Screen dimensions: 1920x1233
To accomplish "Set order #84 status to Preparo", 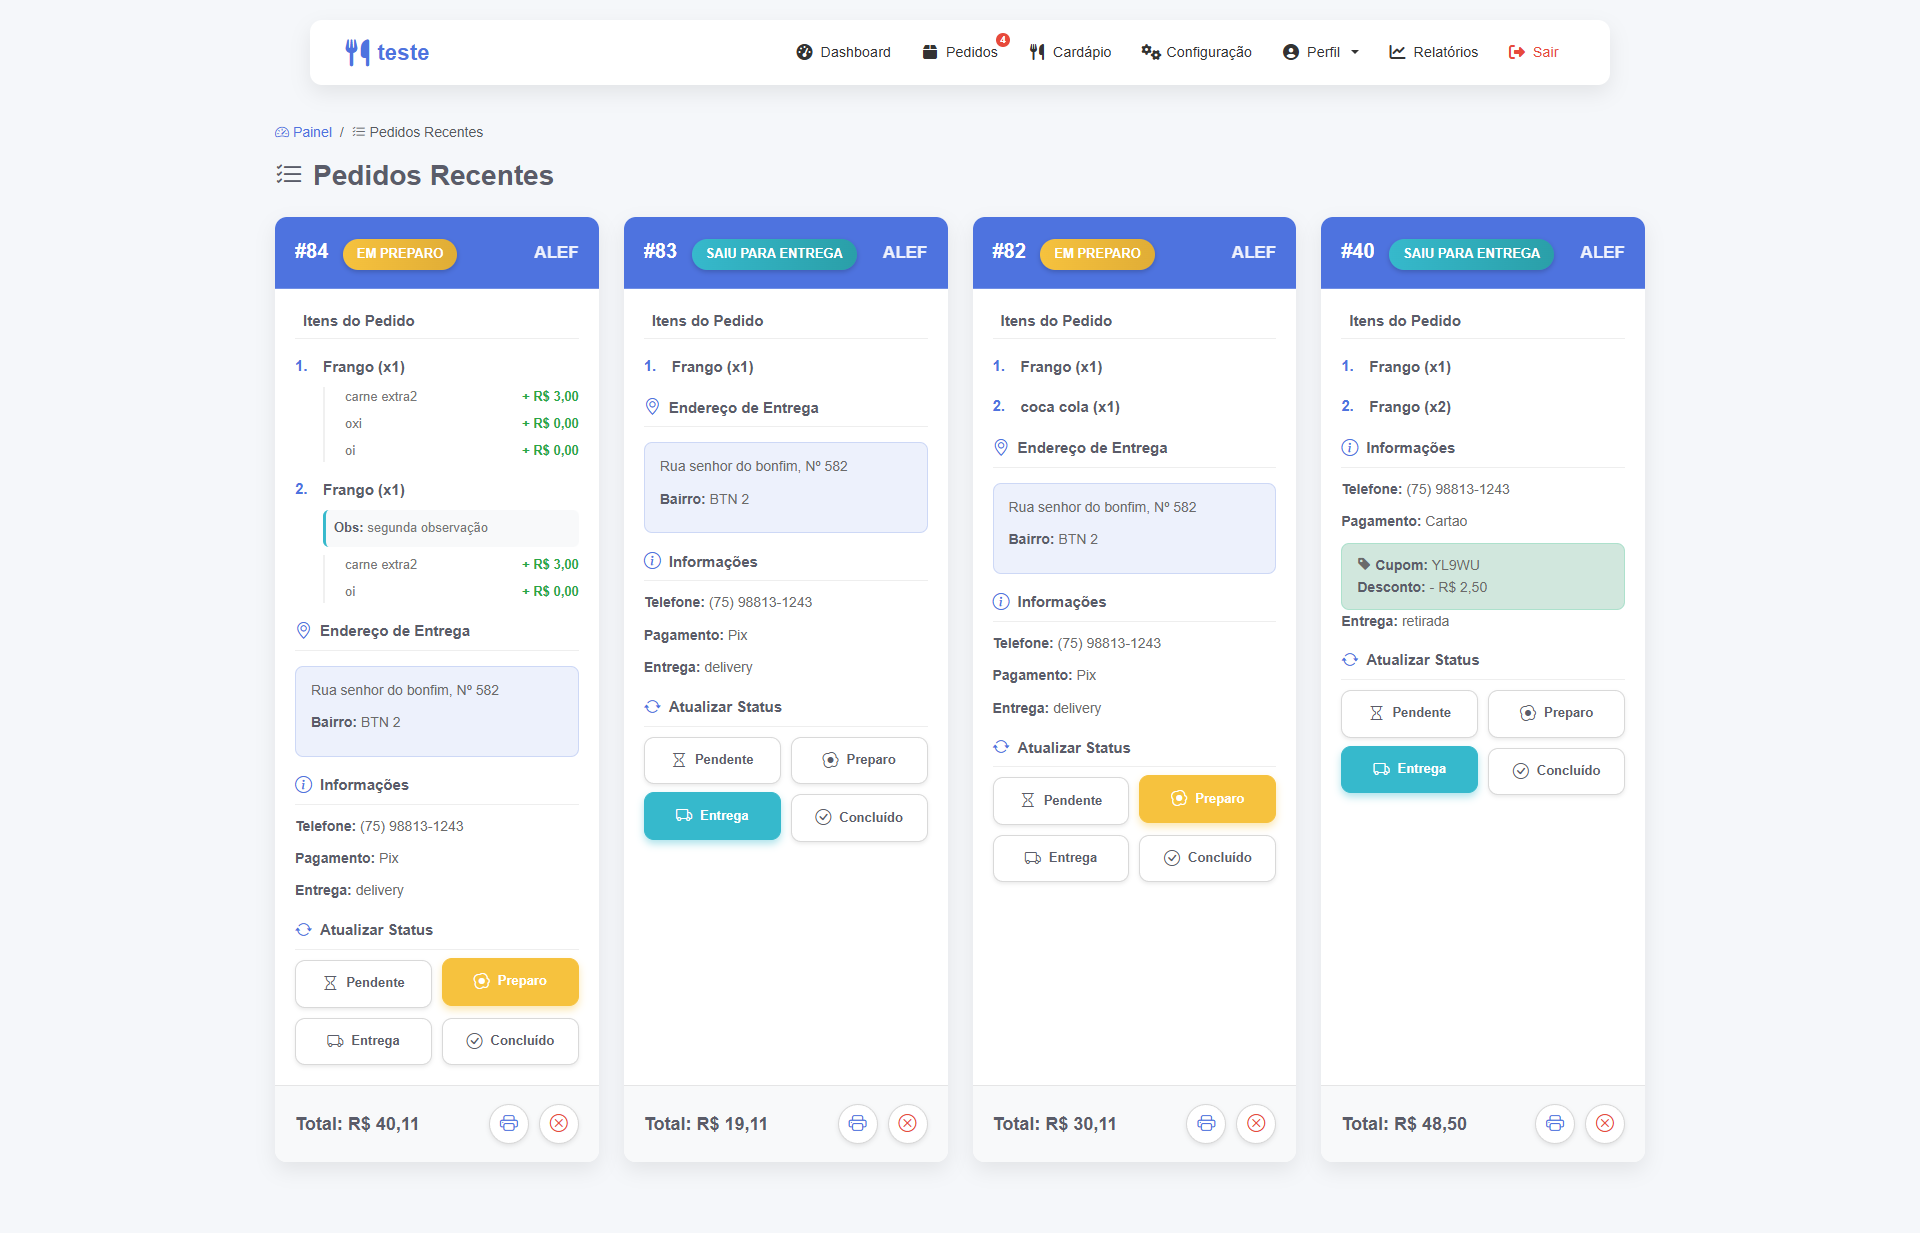I will [510, 981].
